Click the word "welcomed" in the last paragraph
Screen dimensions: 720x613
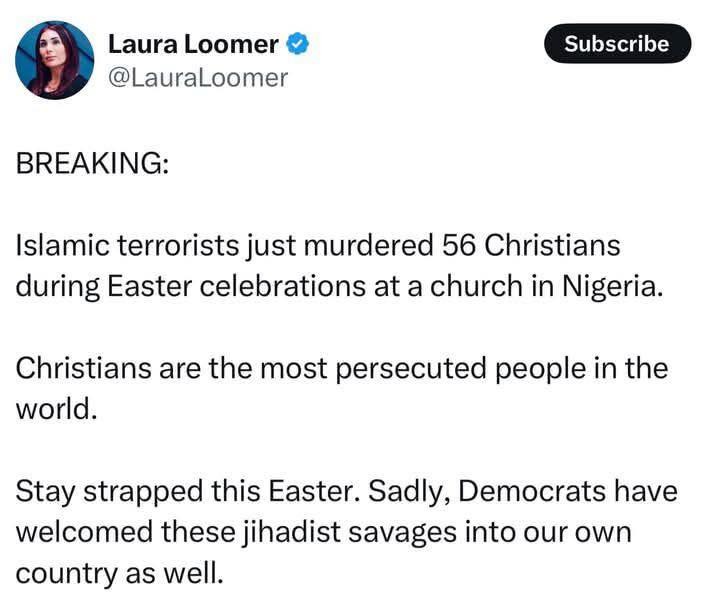[x=84, y=532]
